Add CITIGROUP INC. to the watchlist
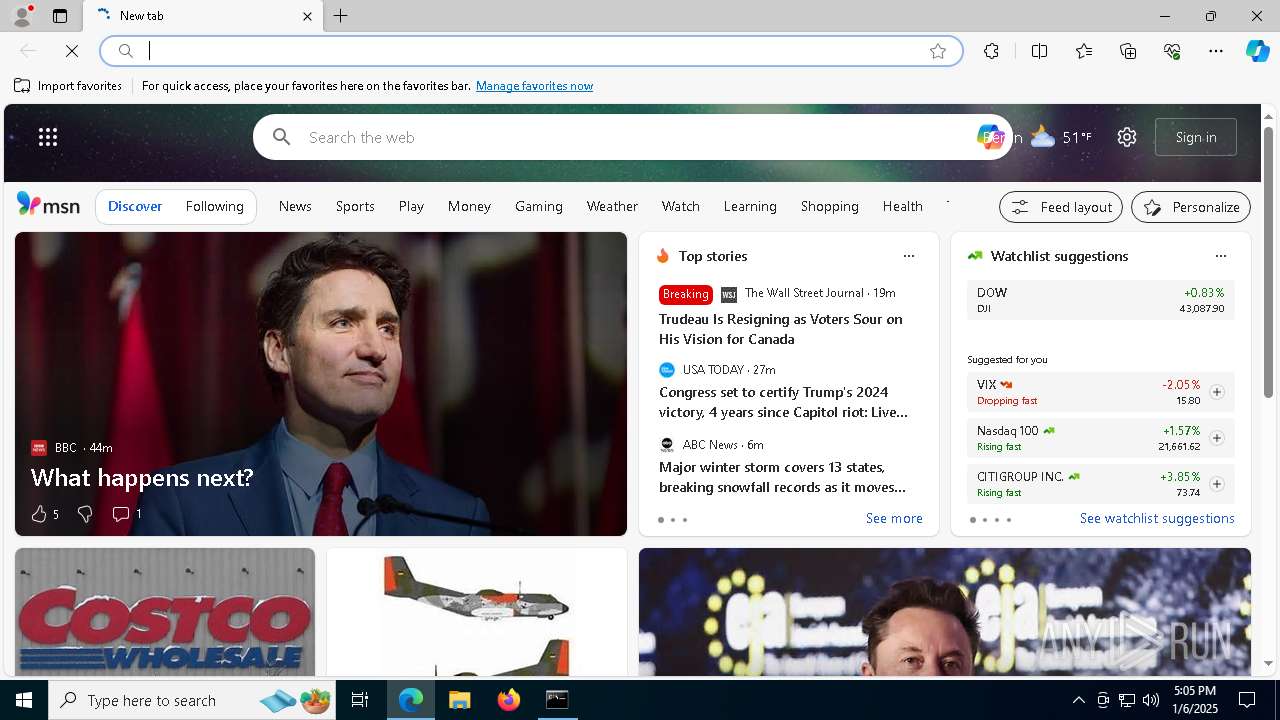 1217,484
